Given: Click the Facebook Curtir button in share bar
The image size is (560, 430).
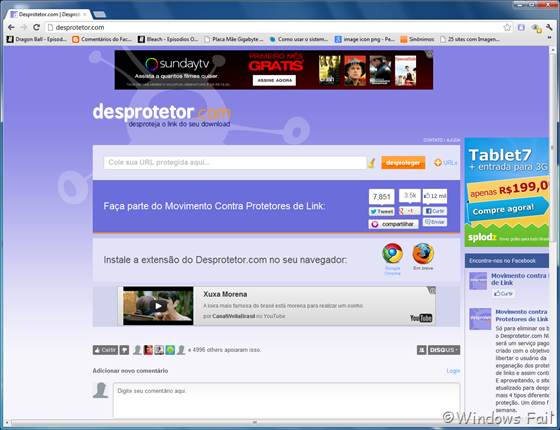Looking at the screenshot, I should tap(435, 211).
